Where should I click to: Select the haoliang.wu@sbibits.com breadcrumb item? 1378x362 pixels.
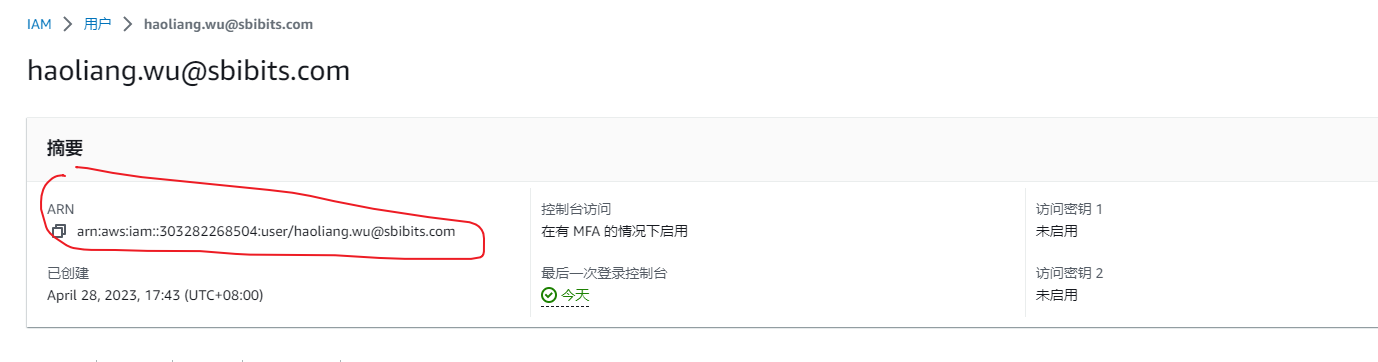coord(228,24)
